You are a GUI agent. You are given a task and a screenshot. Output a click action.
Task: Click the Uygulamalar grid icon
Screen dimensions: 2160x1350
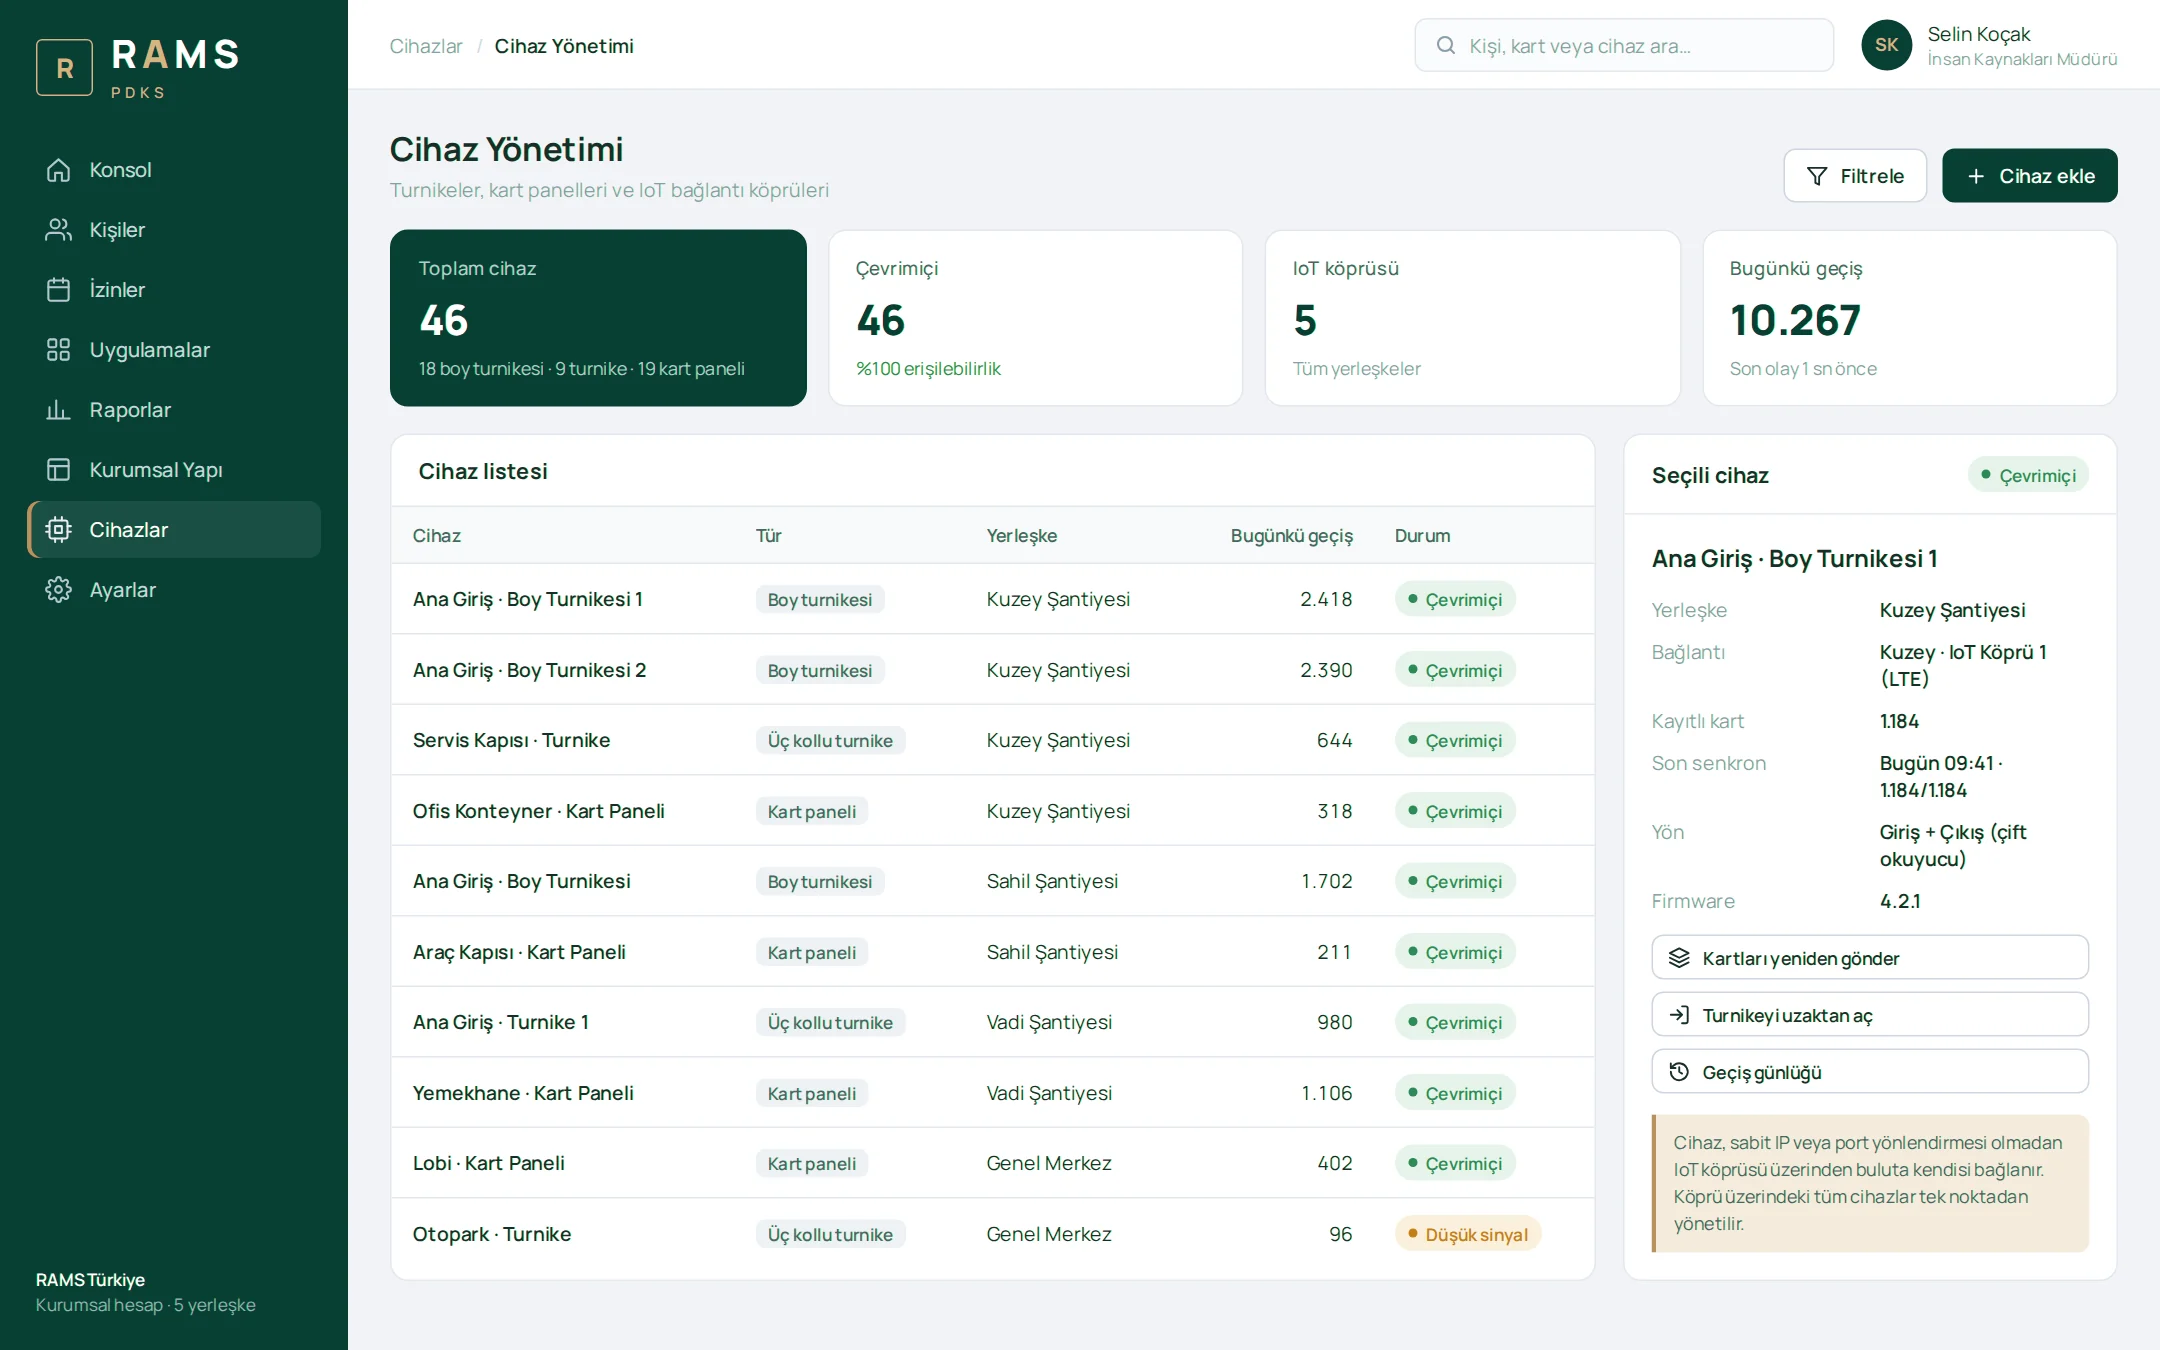click(x=58, y=350)
